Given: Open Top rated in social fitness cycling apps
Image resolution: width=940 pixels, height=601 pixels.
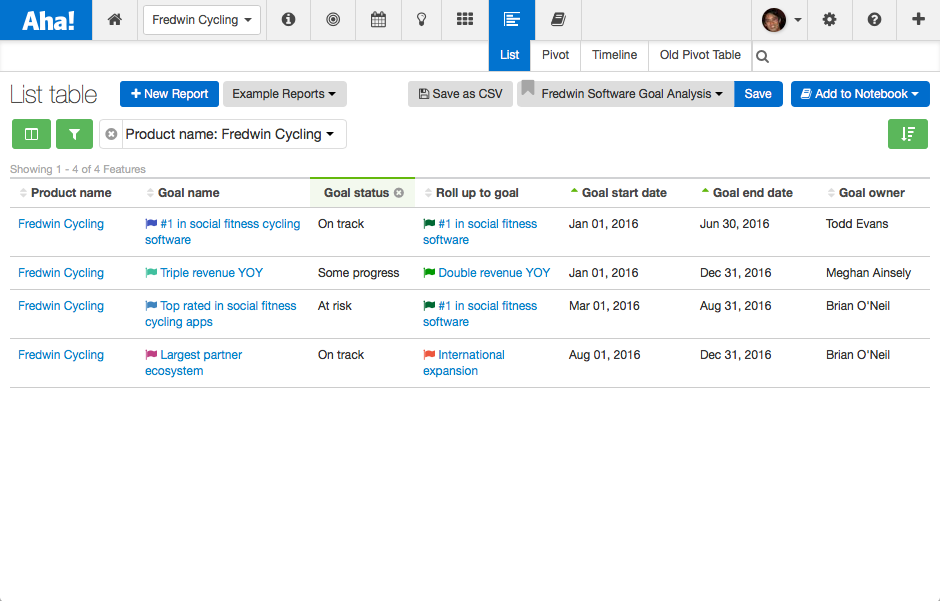Looking at the screenshot, I should (221, 313).
